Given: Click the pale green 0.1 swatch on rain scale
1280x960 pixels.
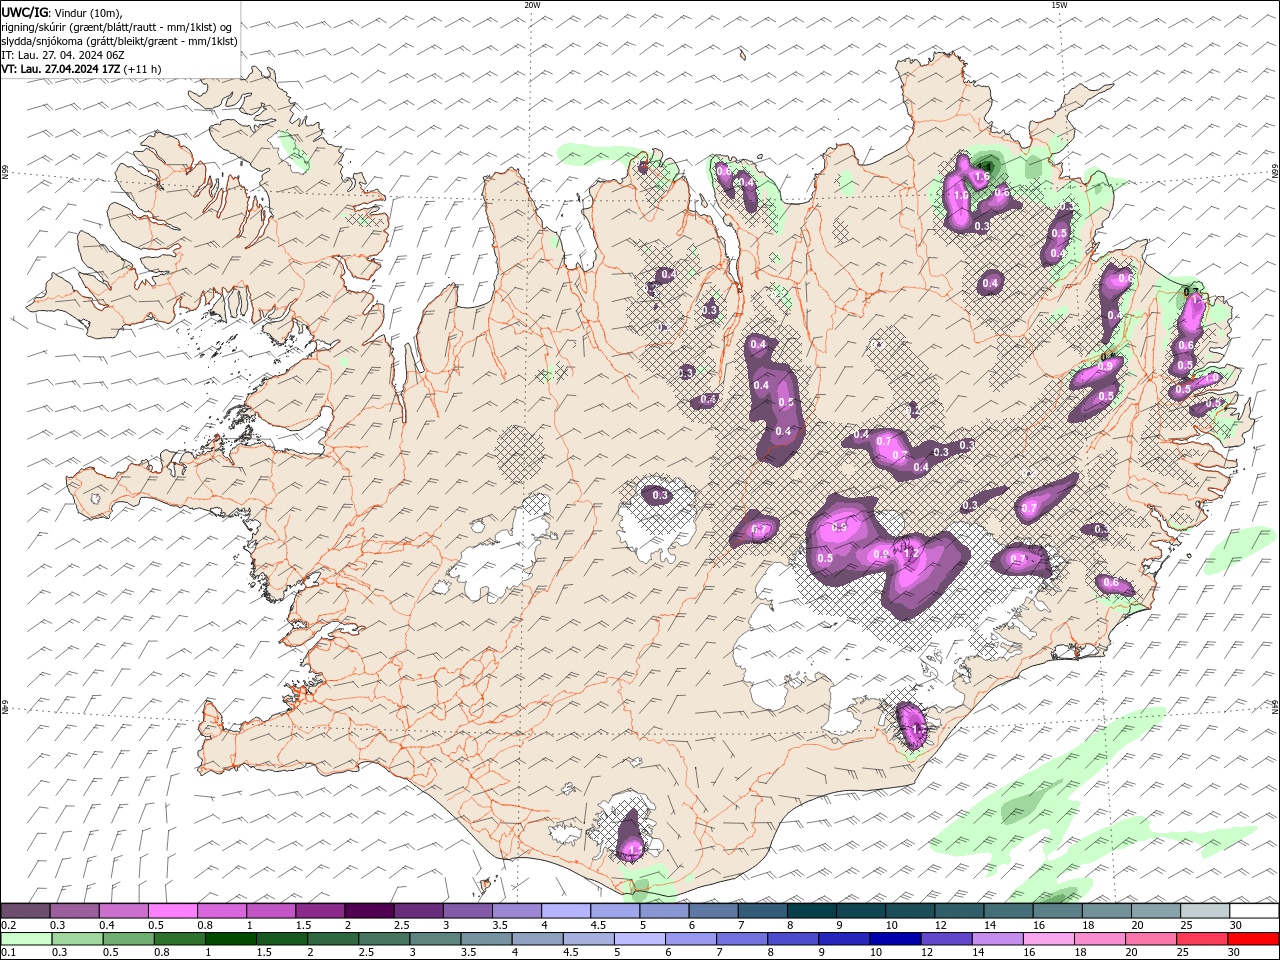Looking at the screenshot, I should (26, 939).
